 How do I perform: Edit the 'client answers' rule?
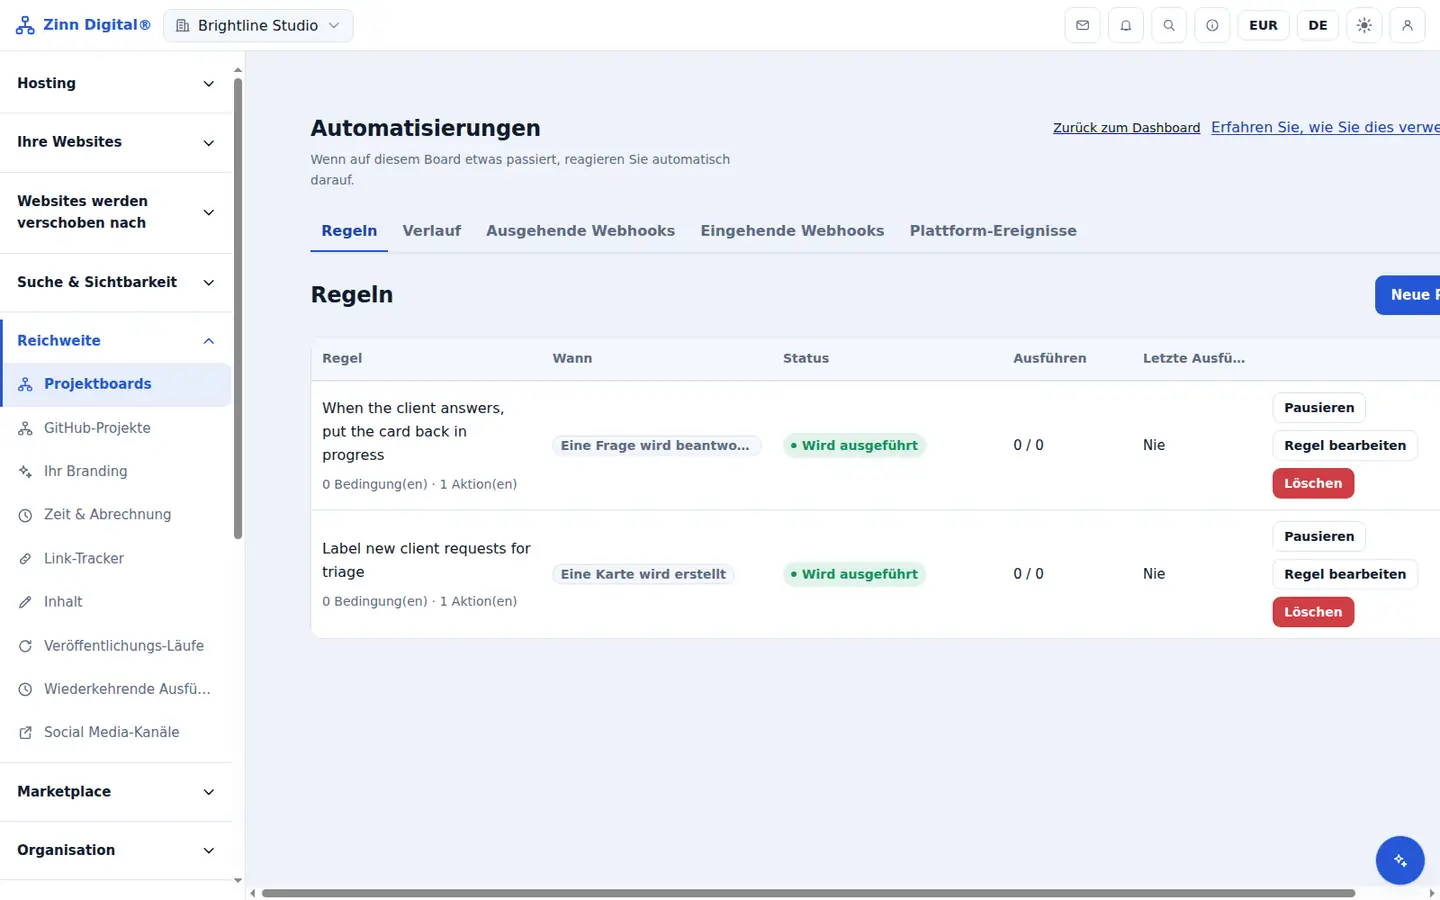pos(1345,446)
